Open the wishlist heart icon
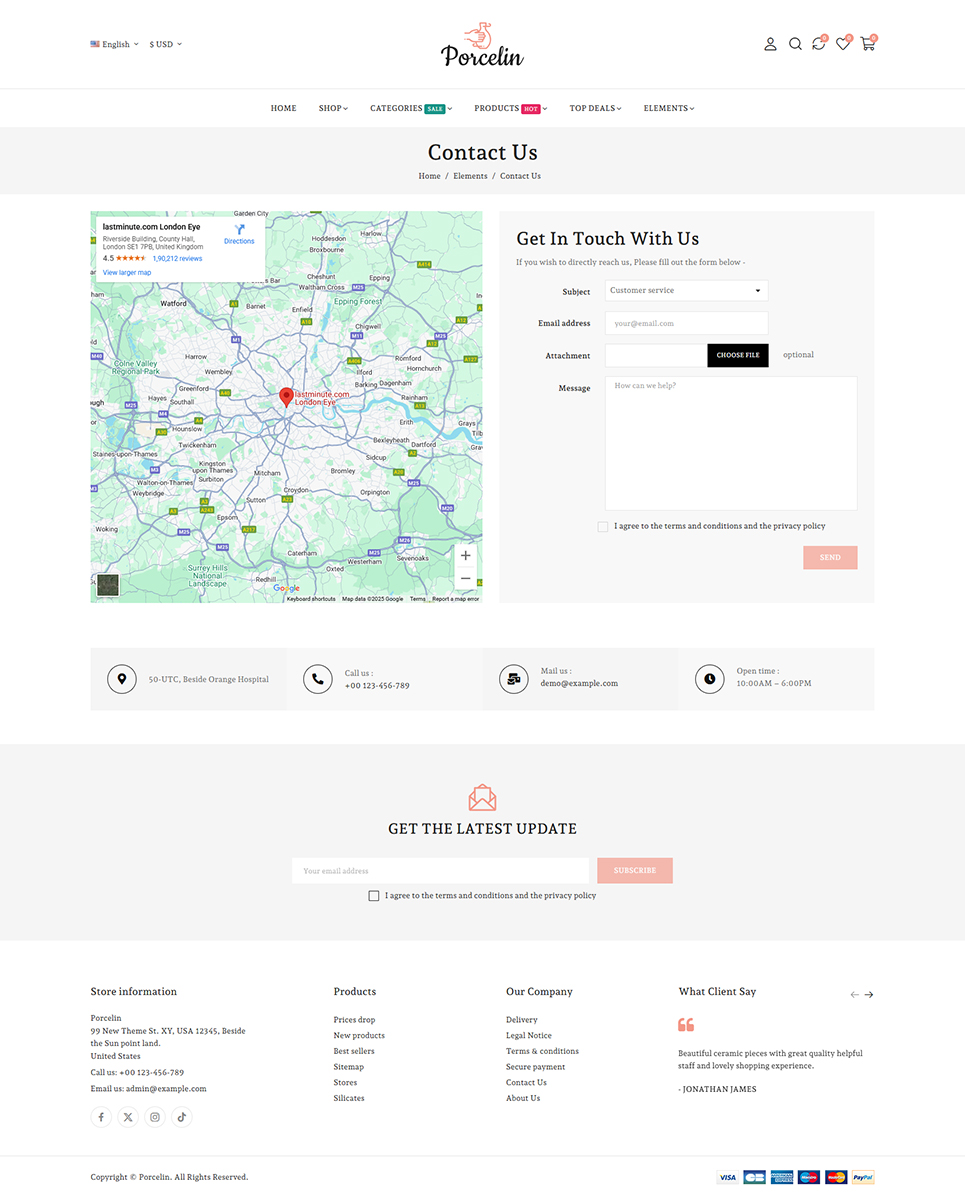The height and width of the screenshot is (1200, 965). tap(843, 44)
